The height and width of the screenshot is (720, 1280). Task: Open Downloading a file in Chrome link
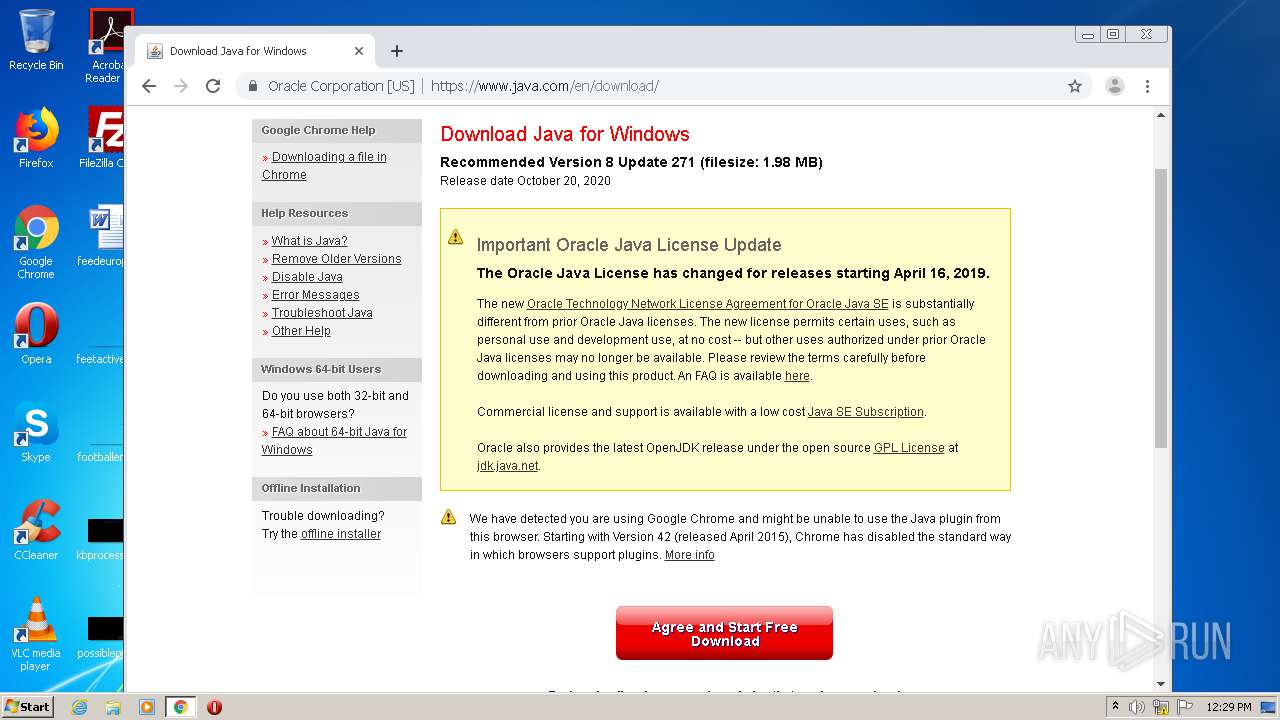coord(324,166)
